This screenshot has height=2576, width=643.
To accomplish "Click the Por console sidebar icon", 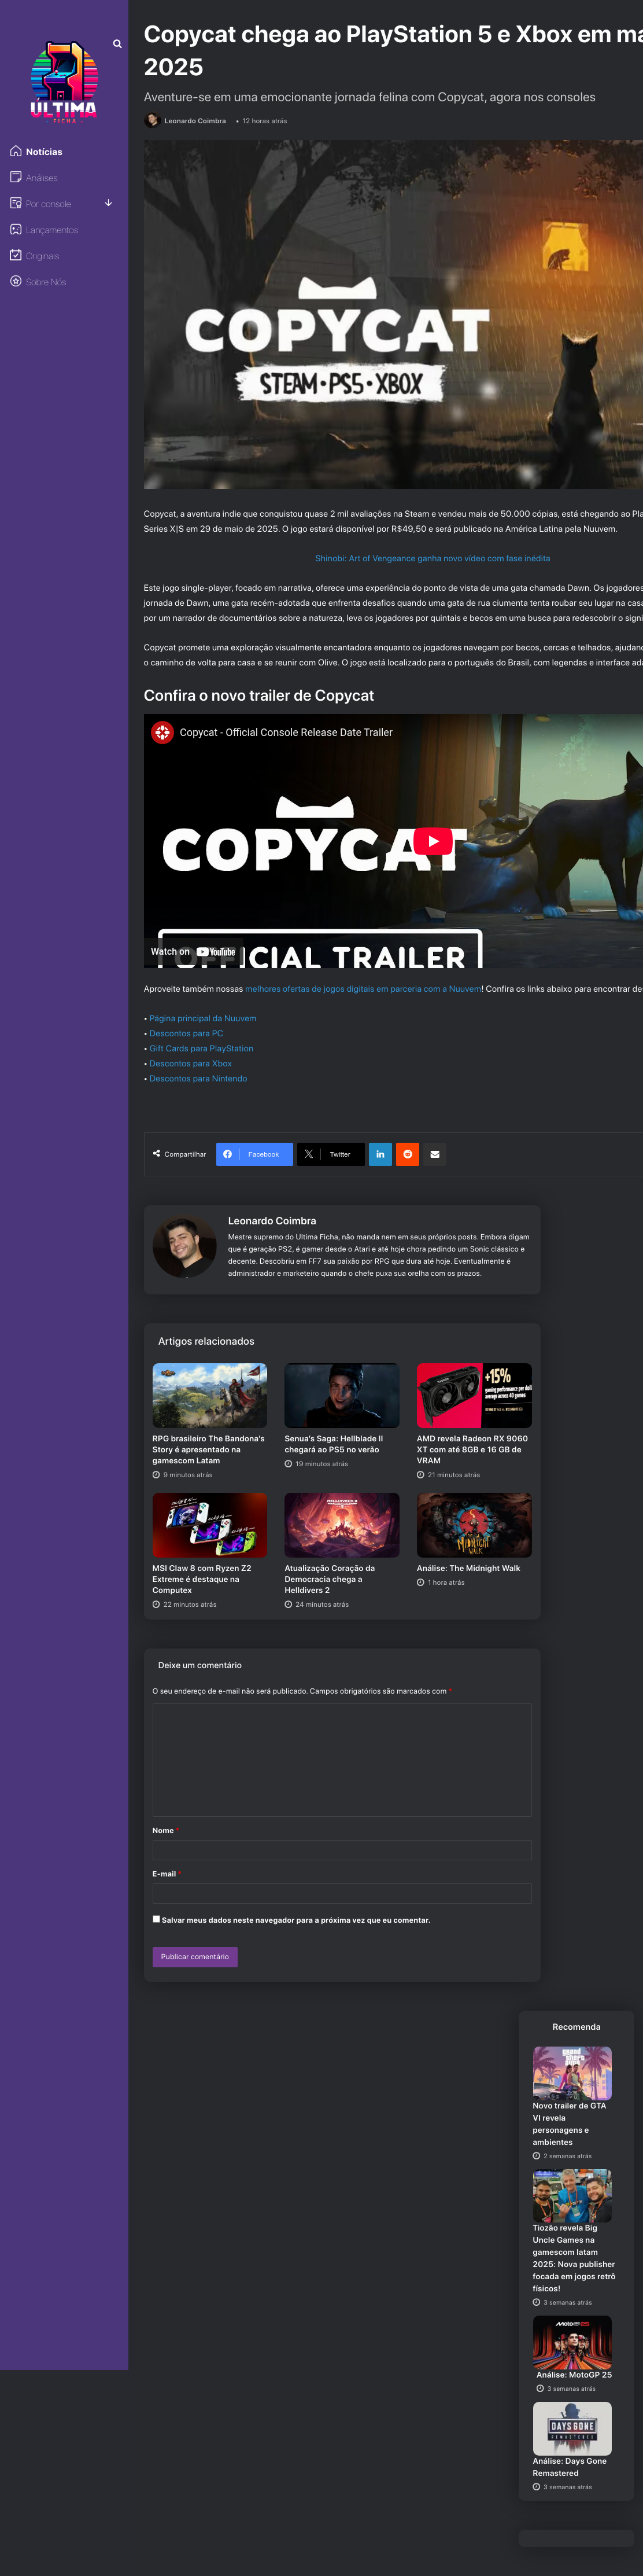I will (16, 203).
